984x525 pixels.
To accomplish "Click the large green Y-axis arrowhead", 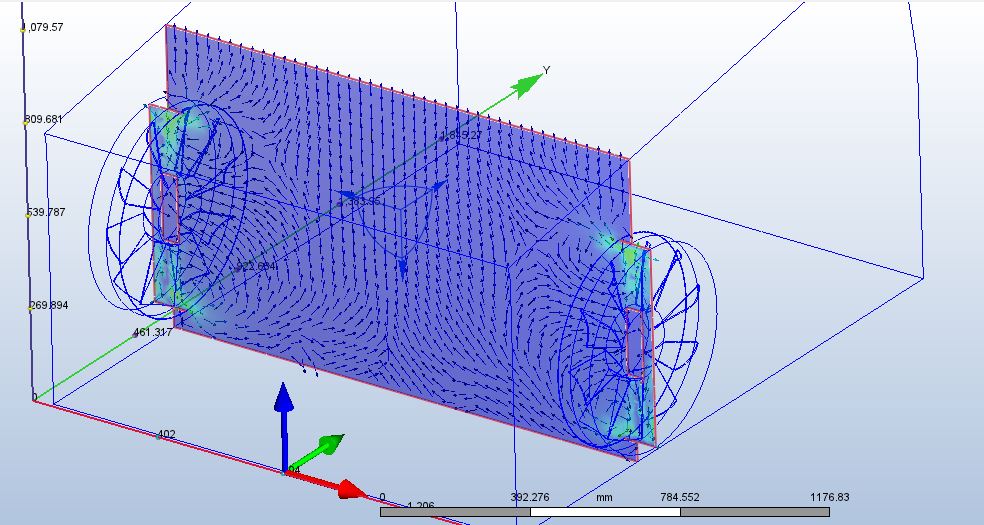I will click(526, 84).
